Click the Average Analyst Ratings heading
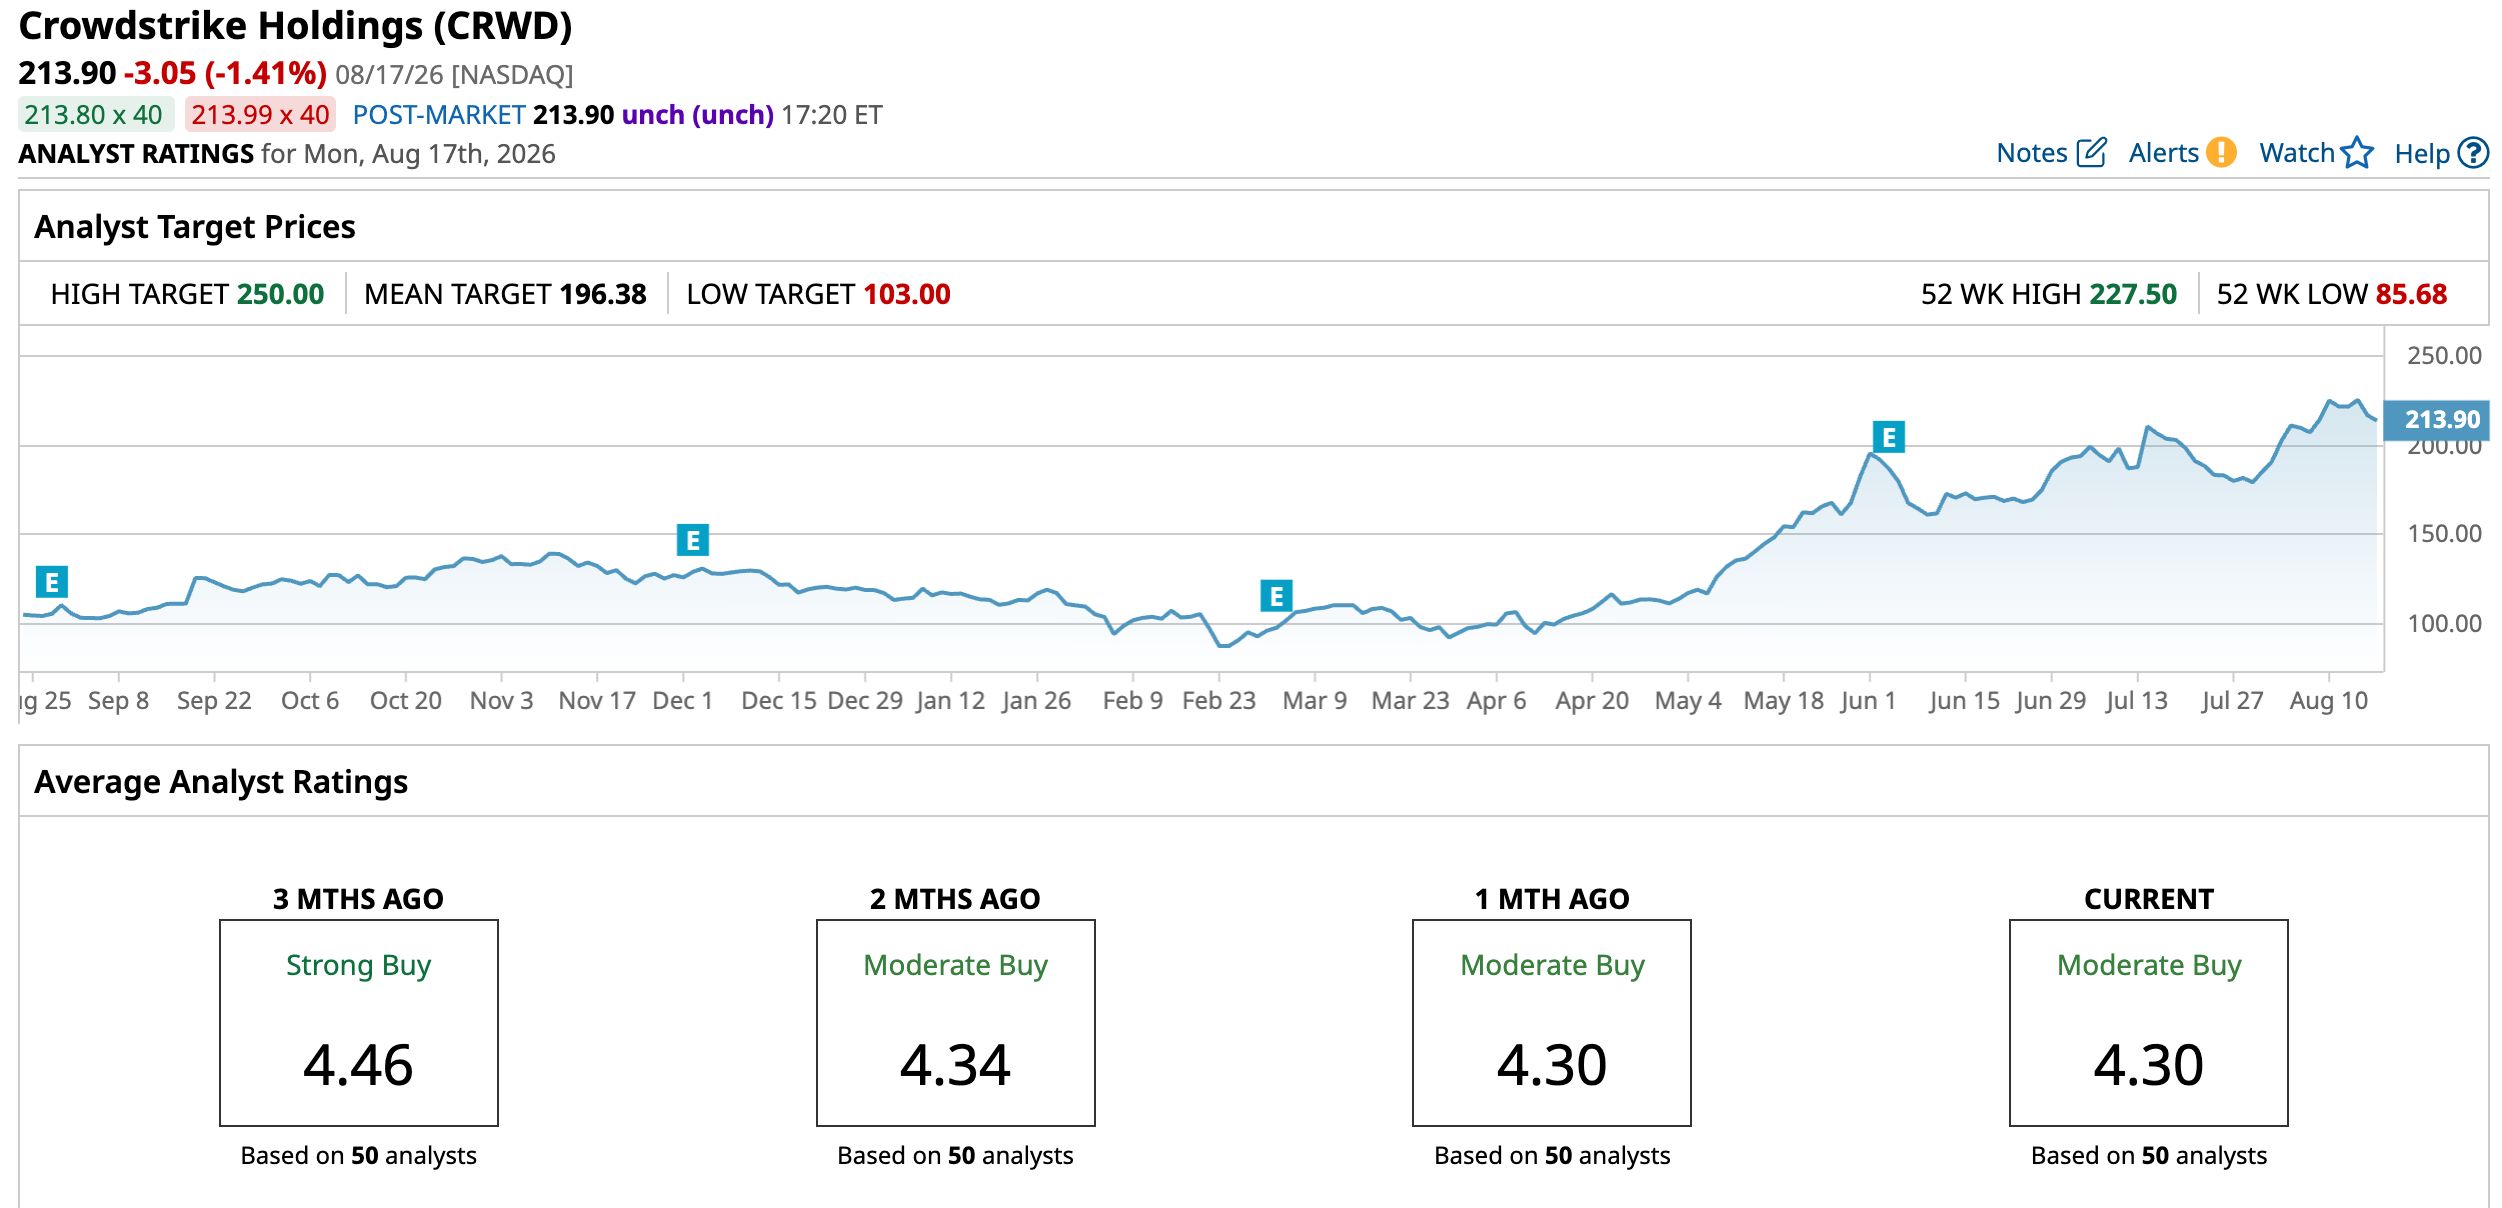This screenshot has width=2502, height=1208. [221, 782]
